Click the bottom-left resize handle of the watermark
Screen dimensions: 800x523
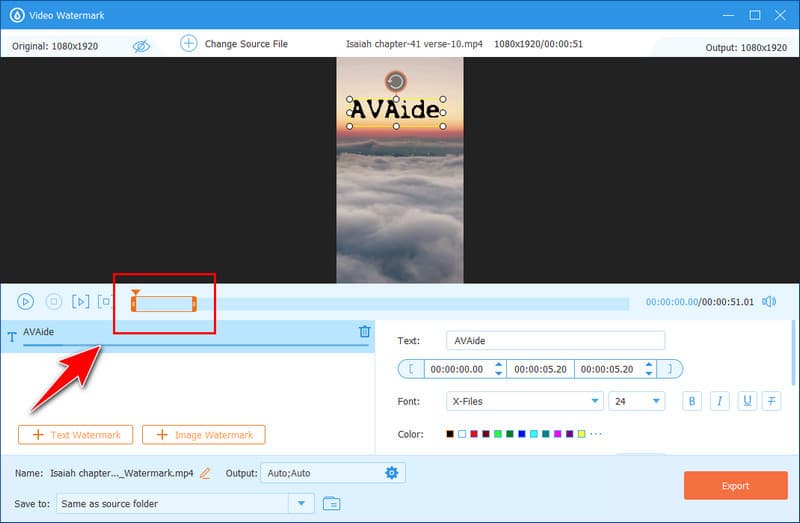[349, 126]
